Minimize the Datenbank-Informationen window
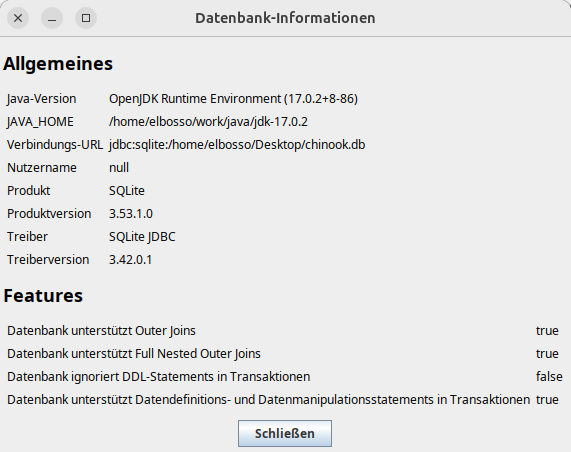The image size is (571, 452). 52,18
